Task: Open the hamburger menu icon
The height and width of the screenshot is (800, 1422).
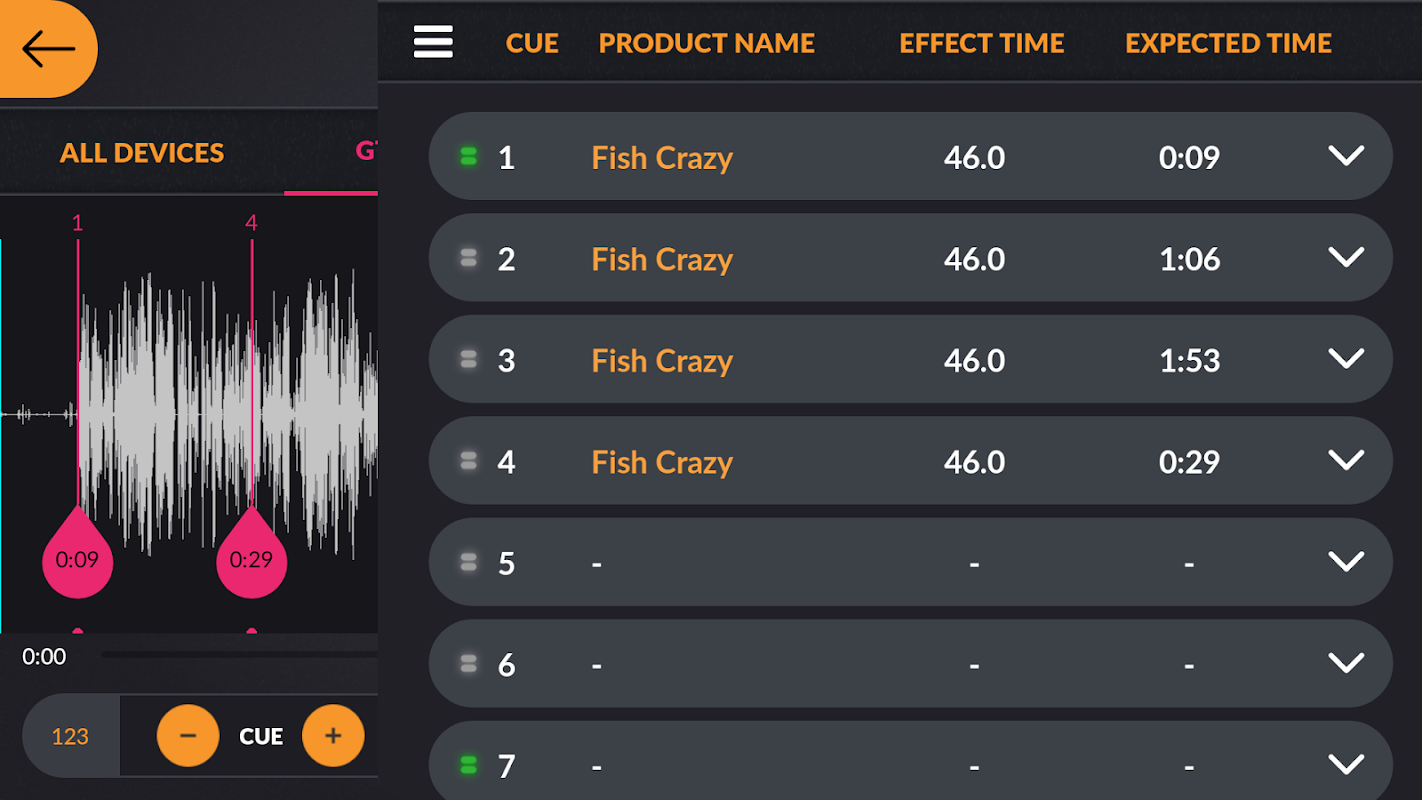Action: pyautogui.click(x=433, y=42)
